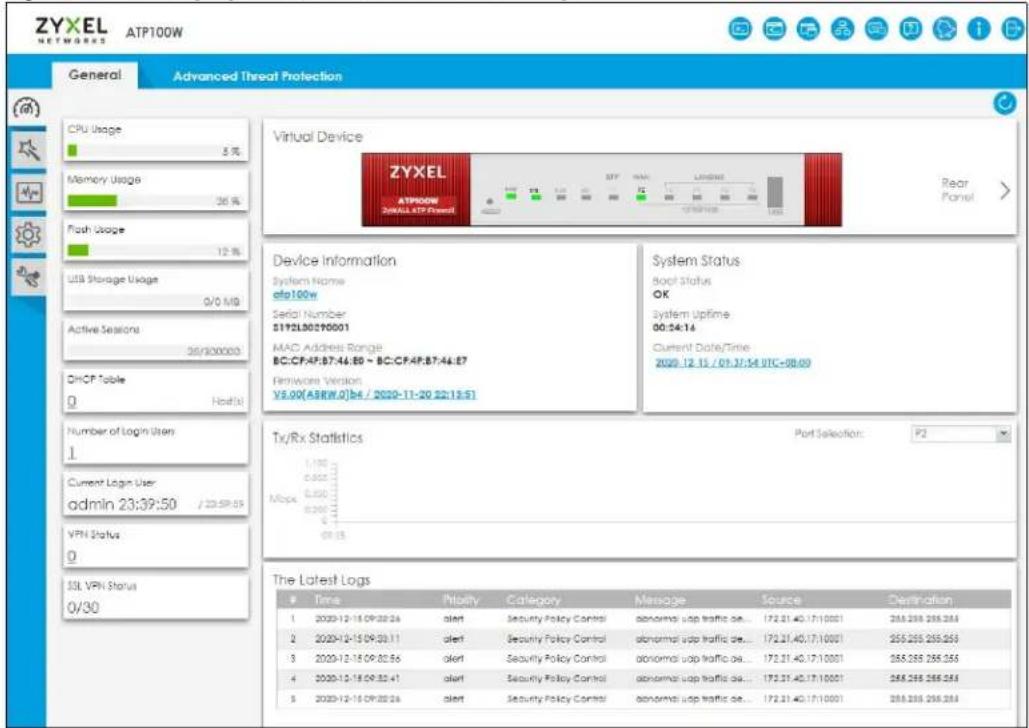1029x728 pixels.
Task: Click the Memory Usage progress bar
Action: pyautogui.click(x=156, y=201)
